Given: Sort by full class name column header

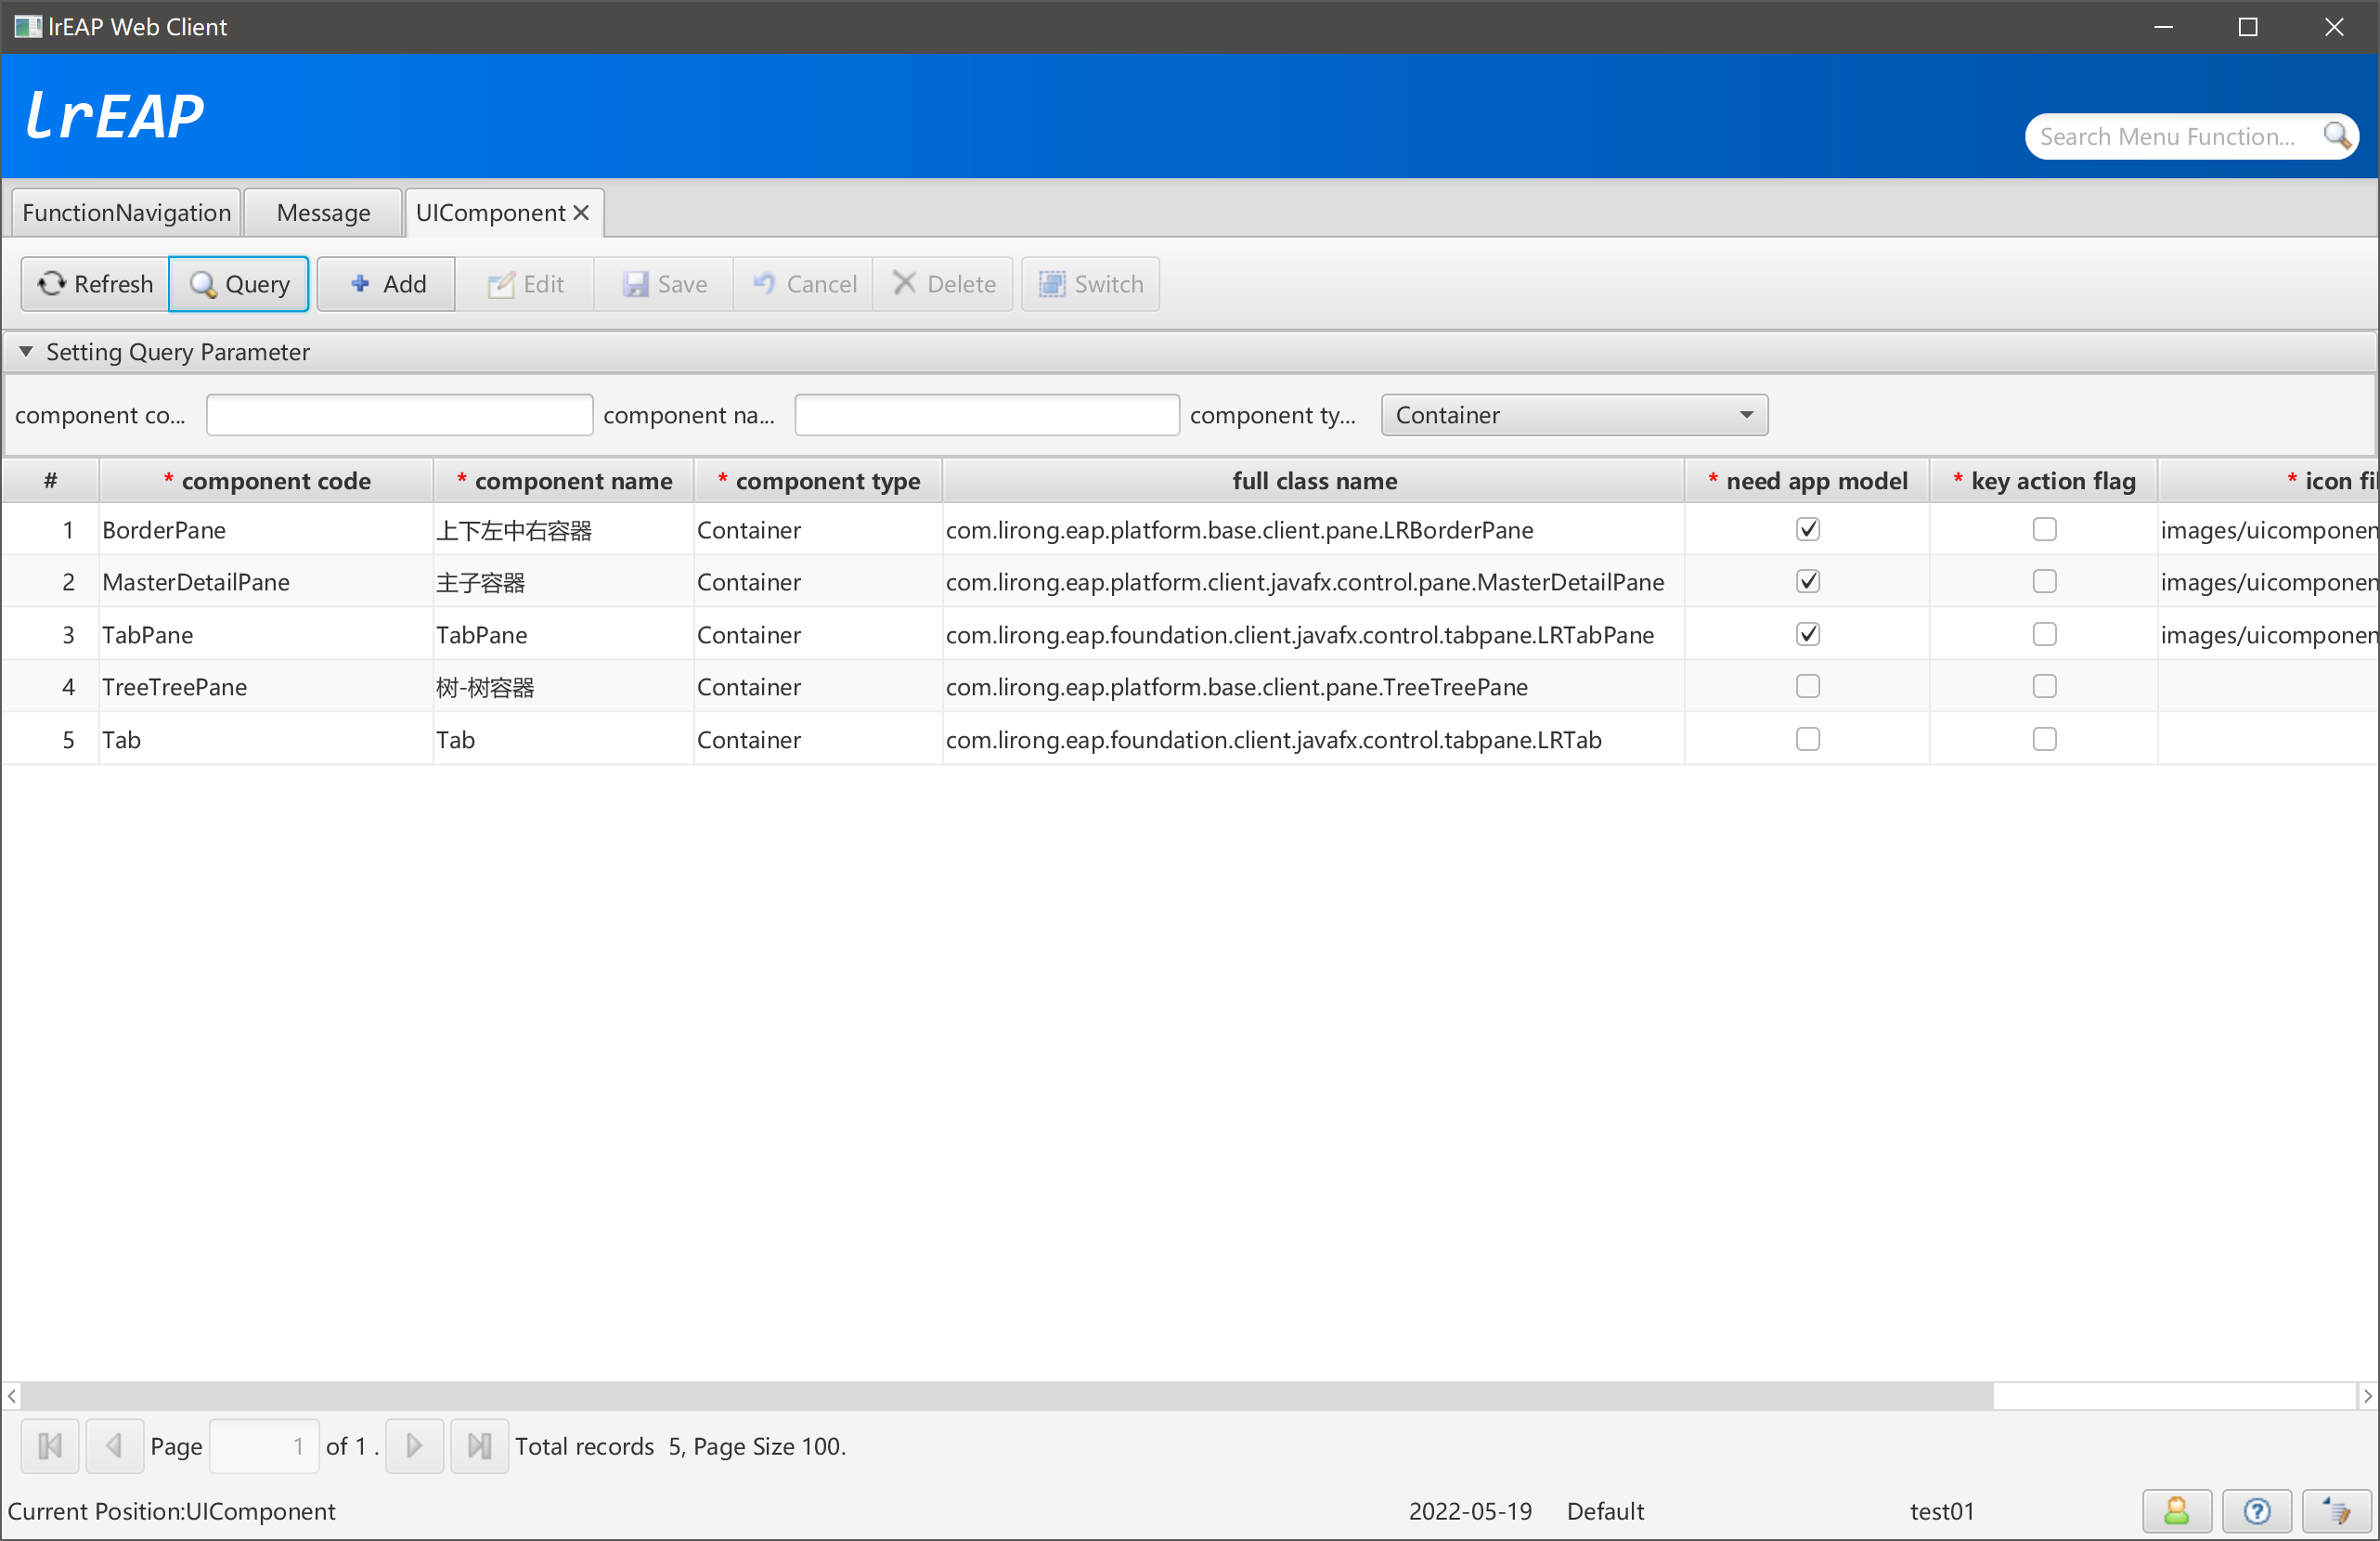Looking at the screenshot, I should coord(1314,481).
